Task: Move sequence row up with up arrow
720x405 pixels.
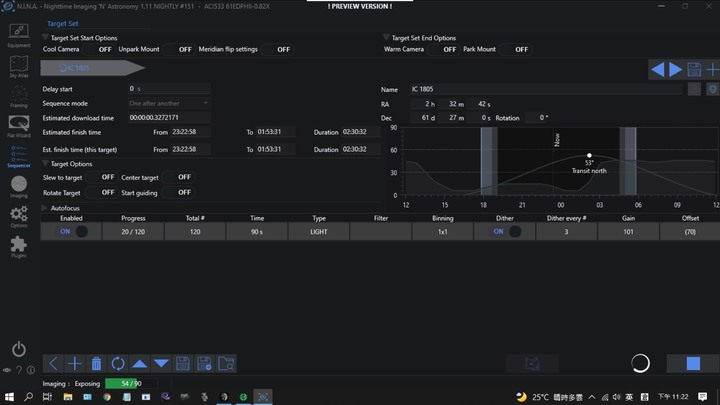Action: [140, 364]
